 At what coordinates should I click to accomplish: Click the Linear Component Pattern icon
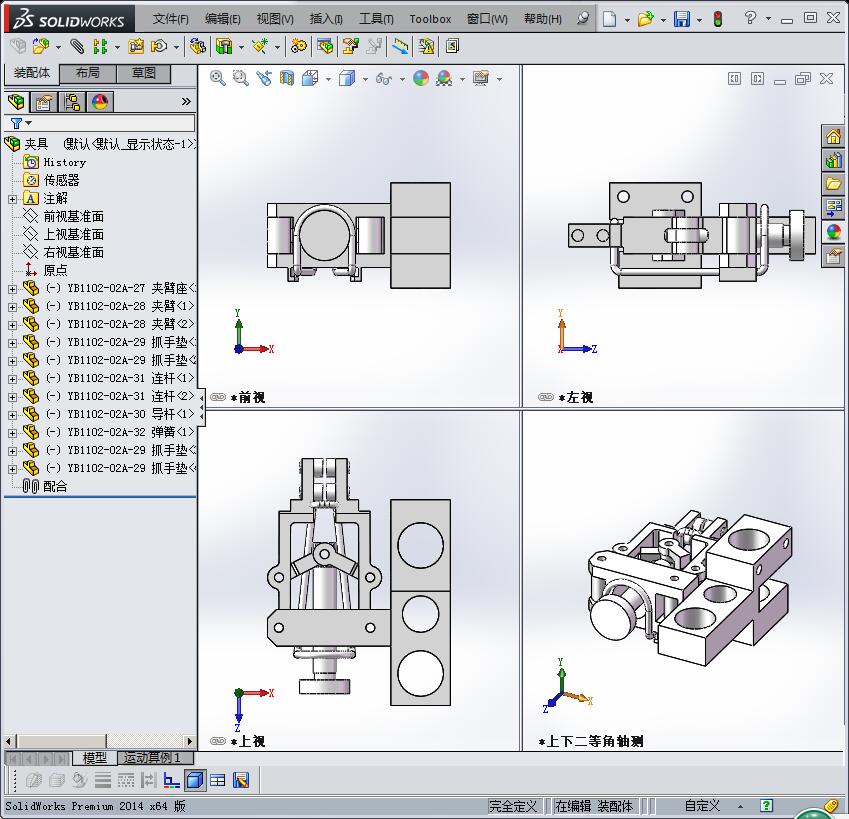click(100, 47)
